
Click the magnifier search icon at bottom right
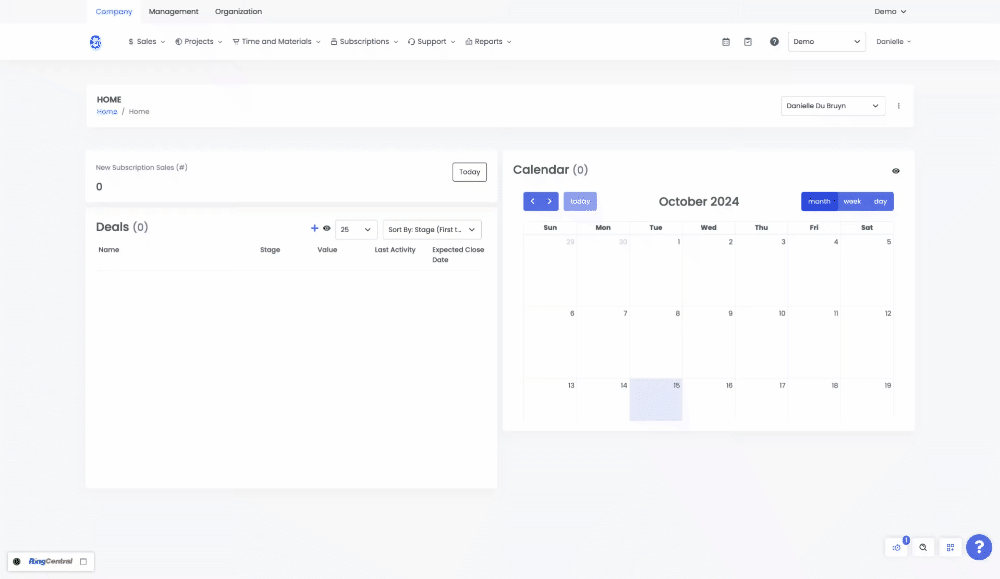click(923, 547)
